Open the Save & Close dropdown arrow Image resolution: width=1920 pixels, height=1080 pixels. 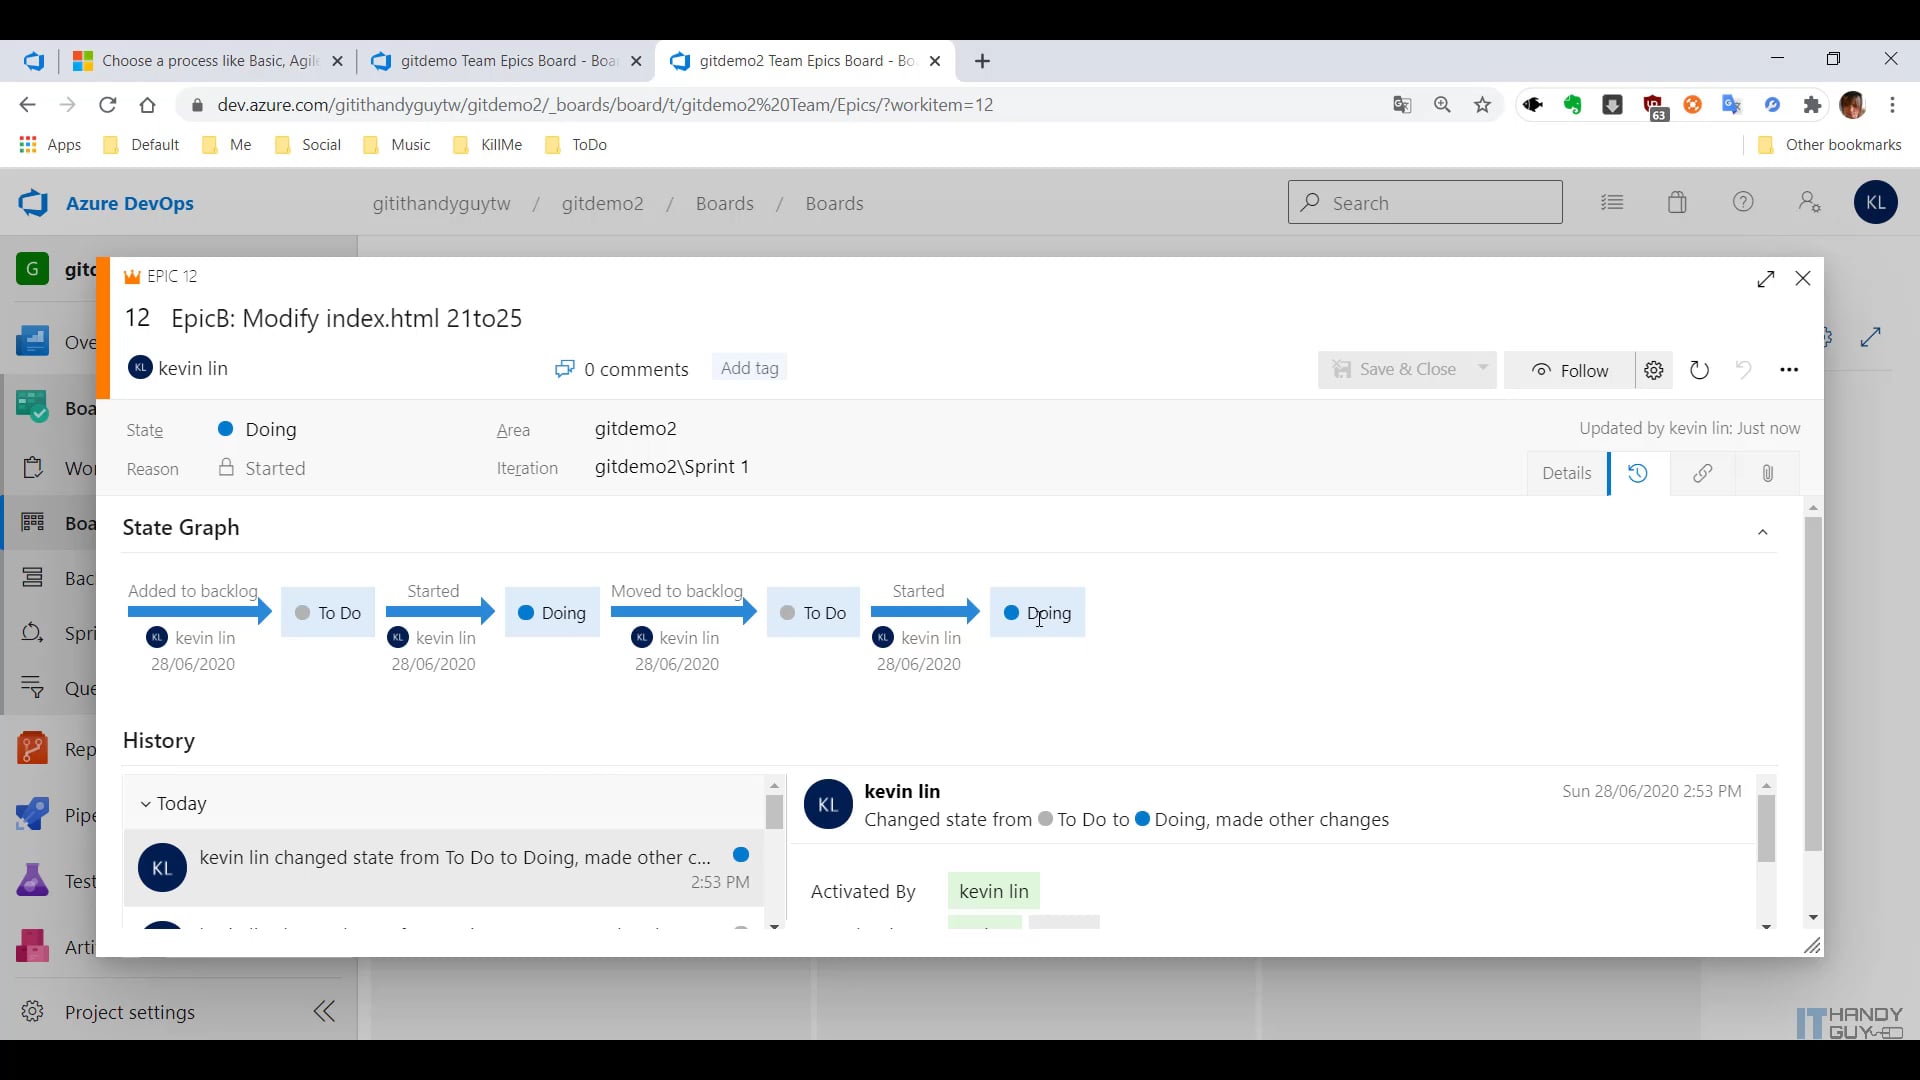click(1483, 369)
